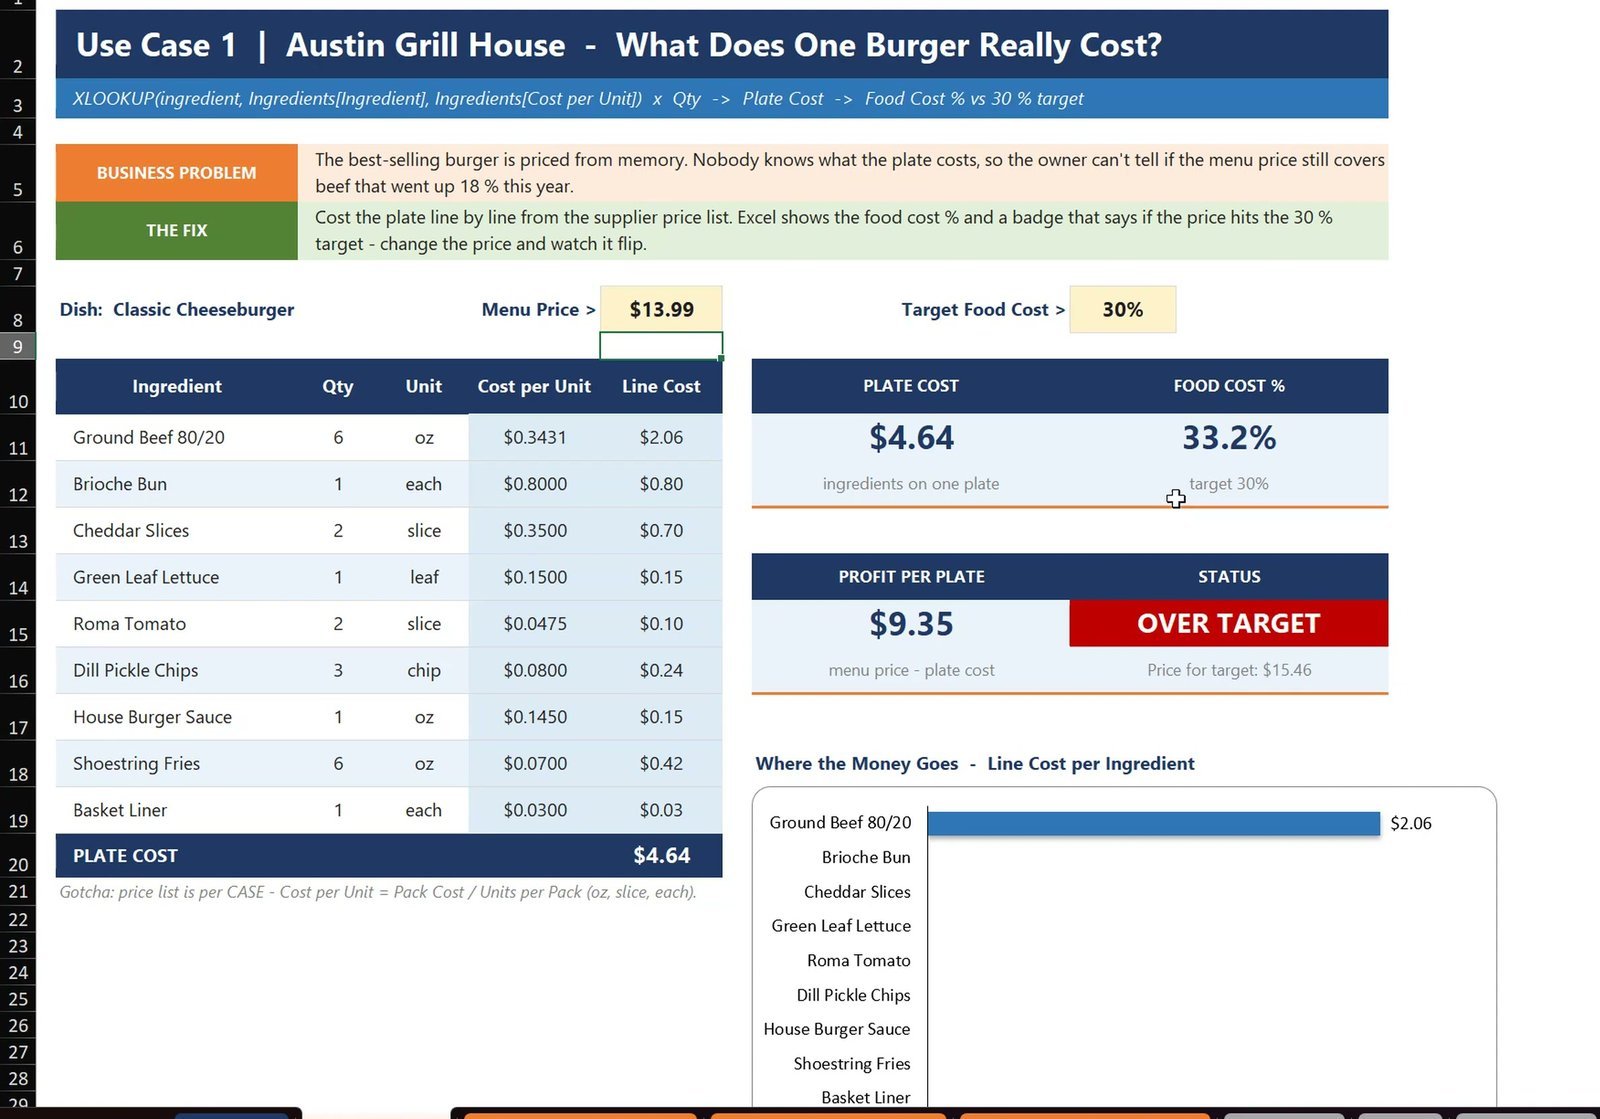The height and width of the screenshot is (1119, 1600).
Task: Click the $0.0300 cost per unit cell
Action: point(535,810)
